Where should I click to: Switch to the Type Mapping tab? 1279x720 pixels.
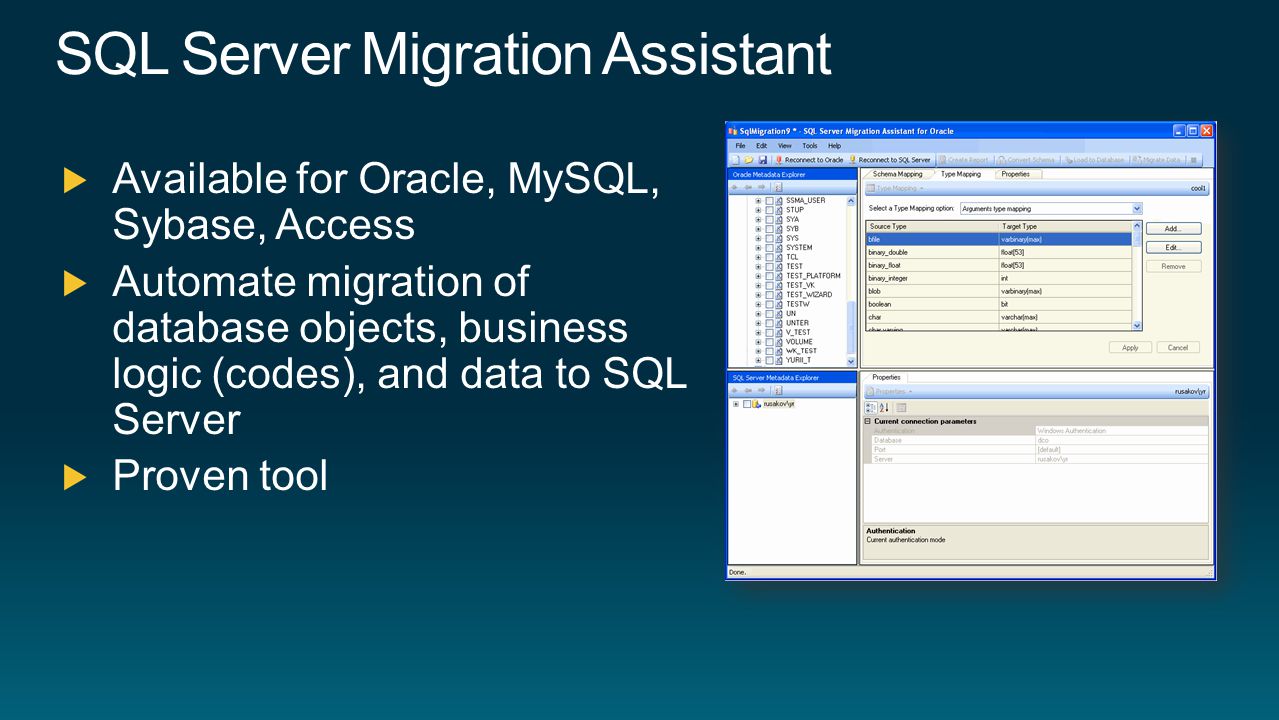coord(961,174)
